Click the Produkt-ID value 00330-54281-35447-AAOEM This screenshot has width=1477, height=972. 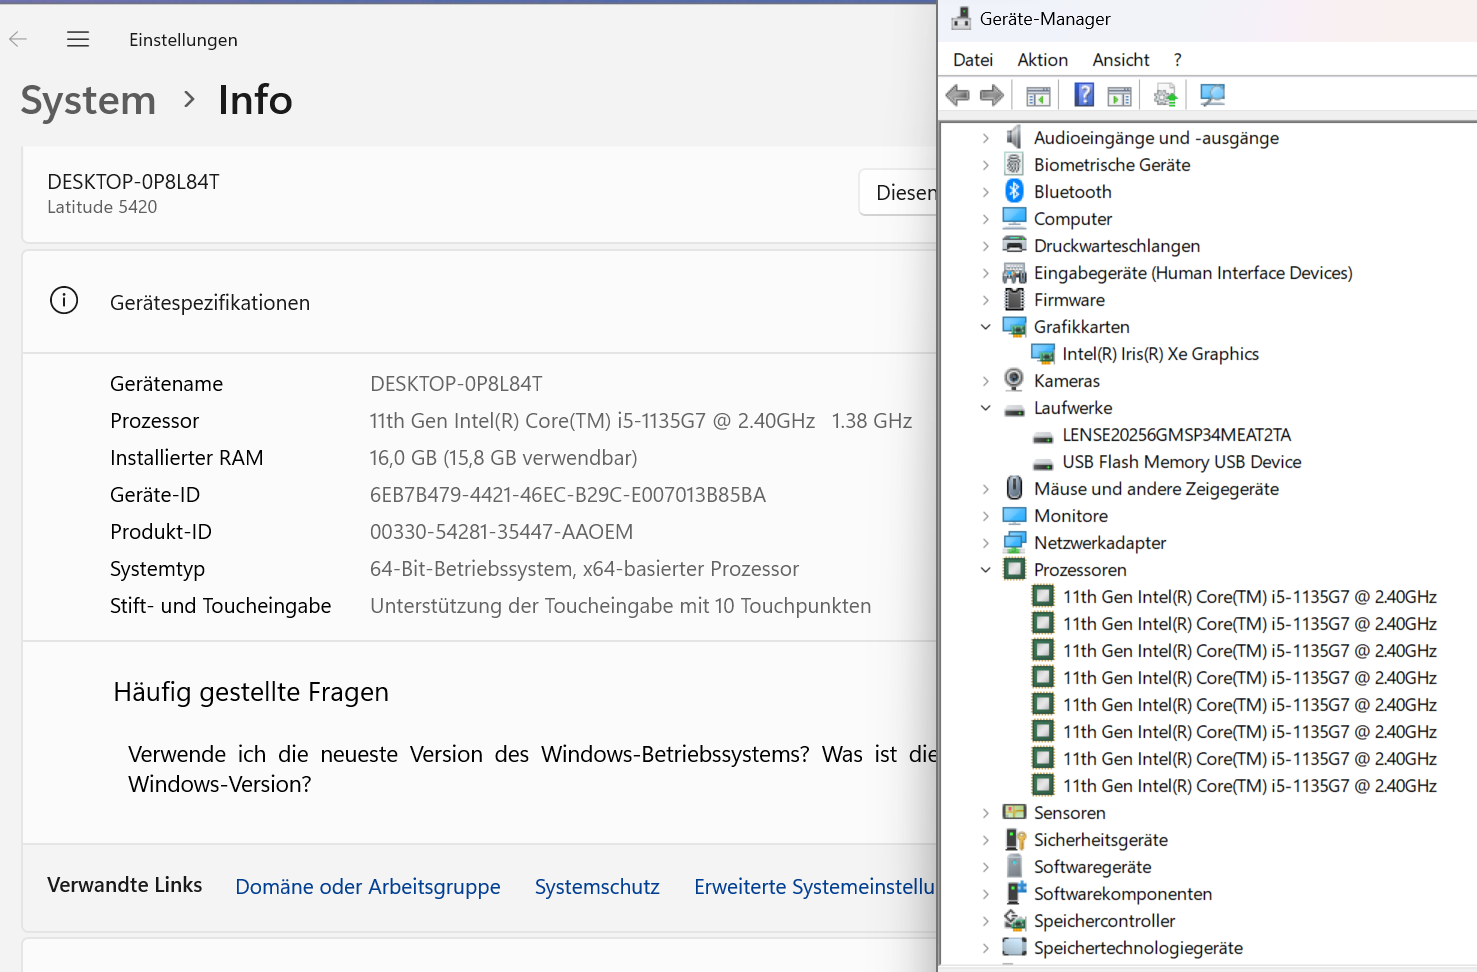(502, 532)
